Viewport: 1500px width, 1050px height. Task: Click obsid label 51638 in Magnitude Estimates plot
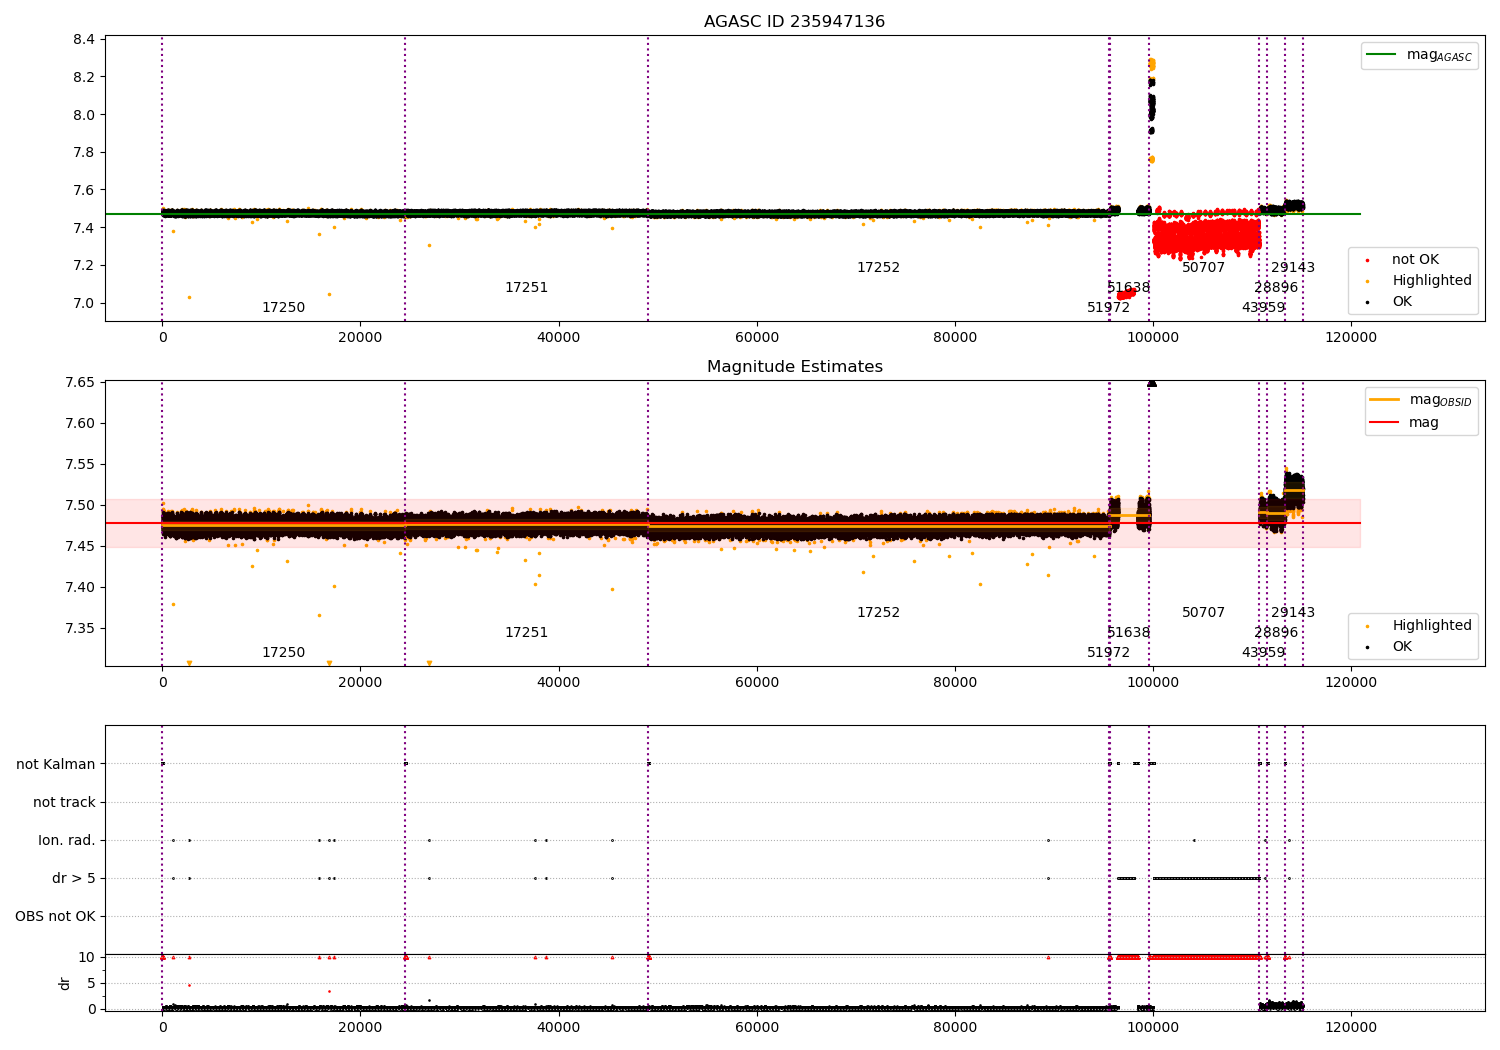click(x=1128, y=633)
